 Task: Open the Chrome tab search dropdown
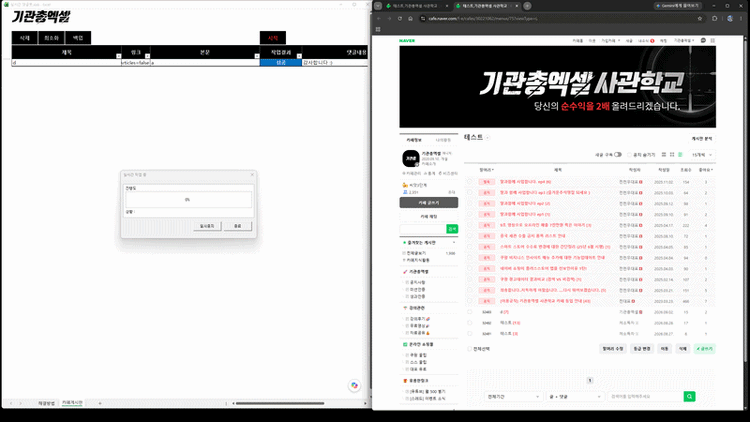(x=378, y=6)
